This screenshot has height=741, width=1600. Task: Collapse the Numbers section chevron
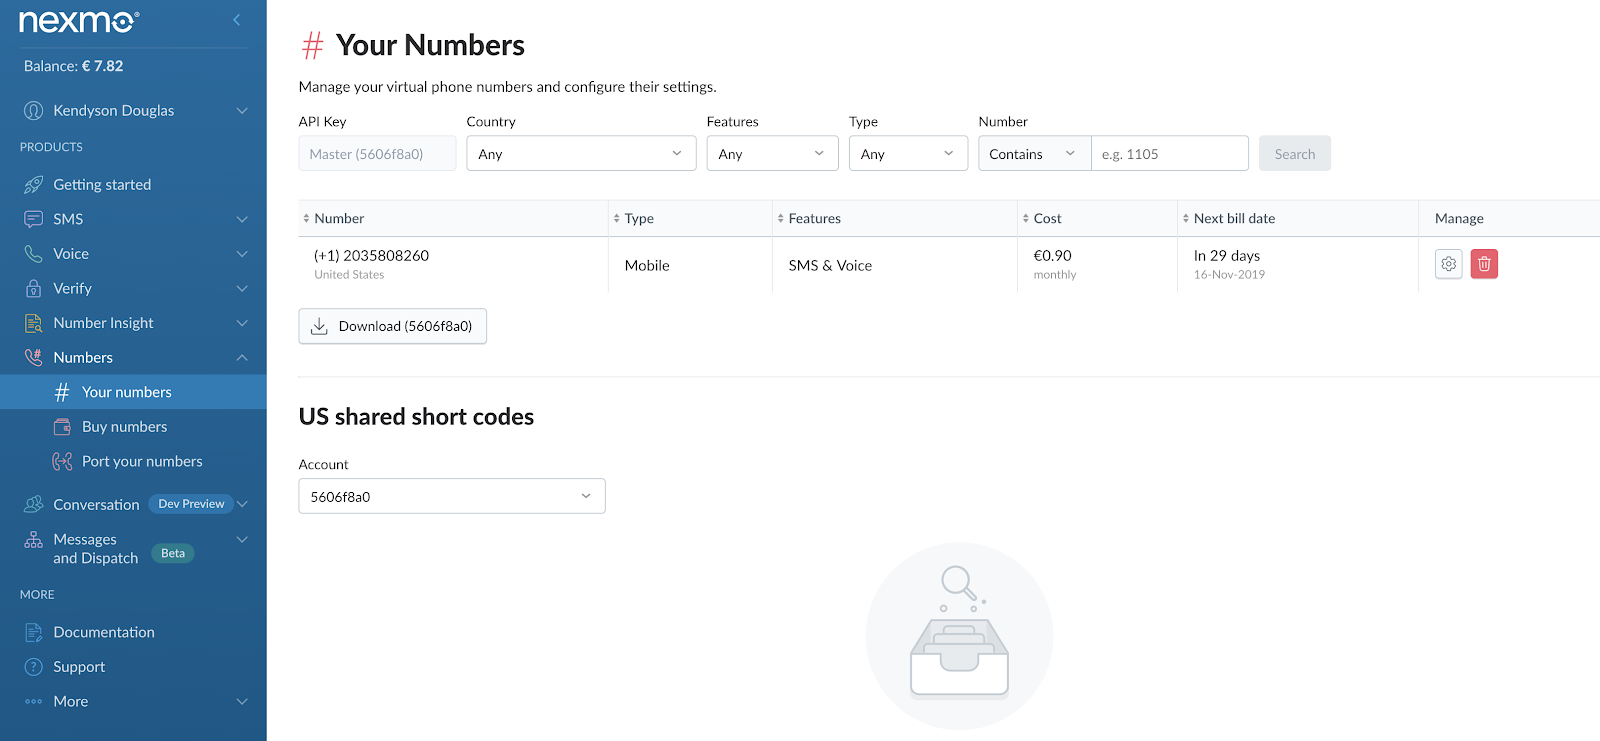[x=242, y=357]
